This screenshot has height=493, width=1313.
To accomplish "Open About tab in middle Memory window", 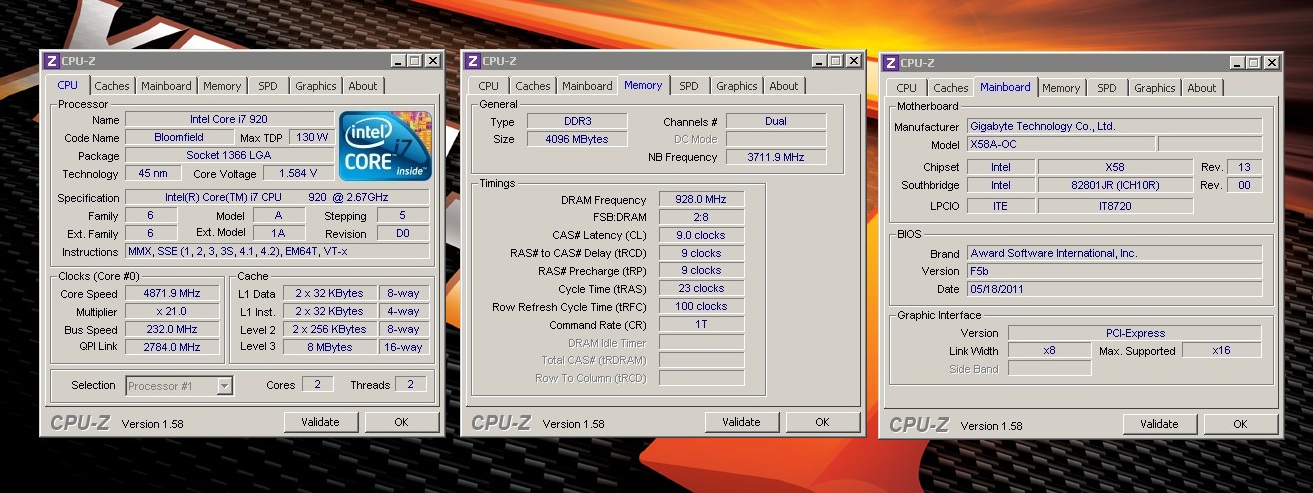I will 784,86.
